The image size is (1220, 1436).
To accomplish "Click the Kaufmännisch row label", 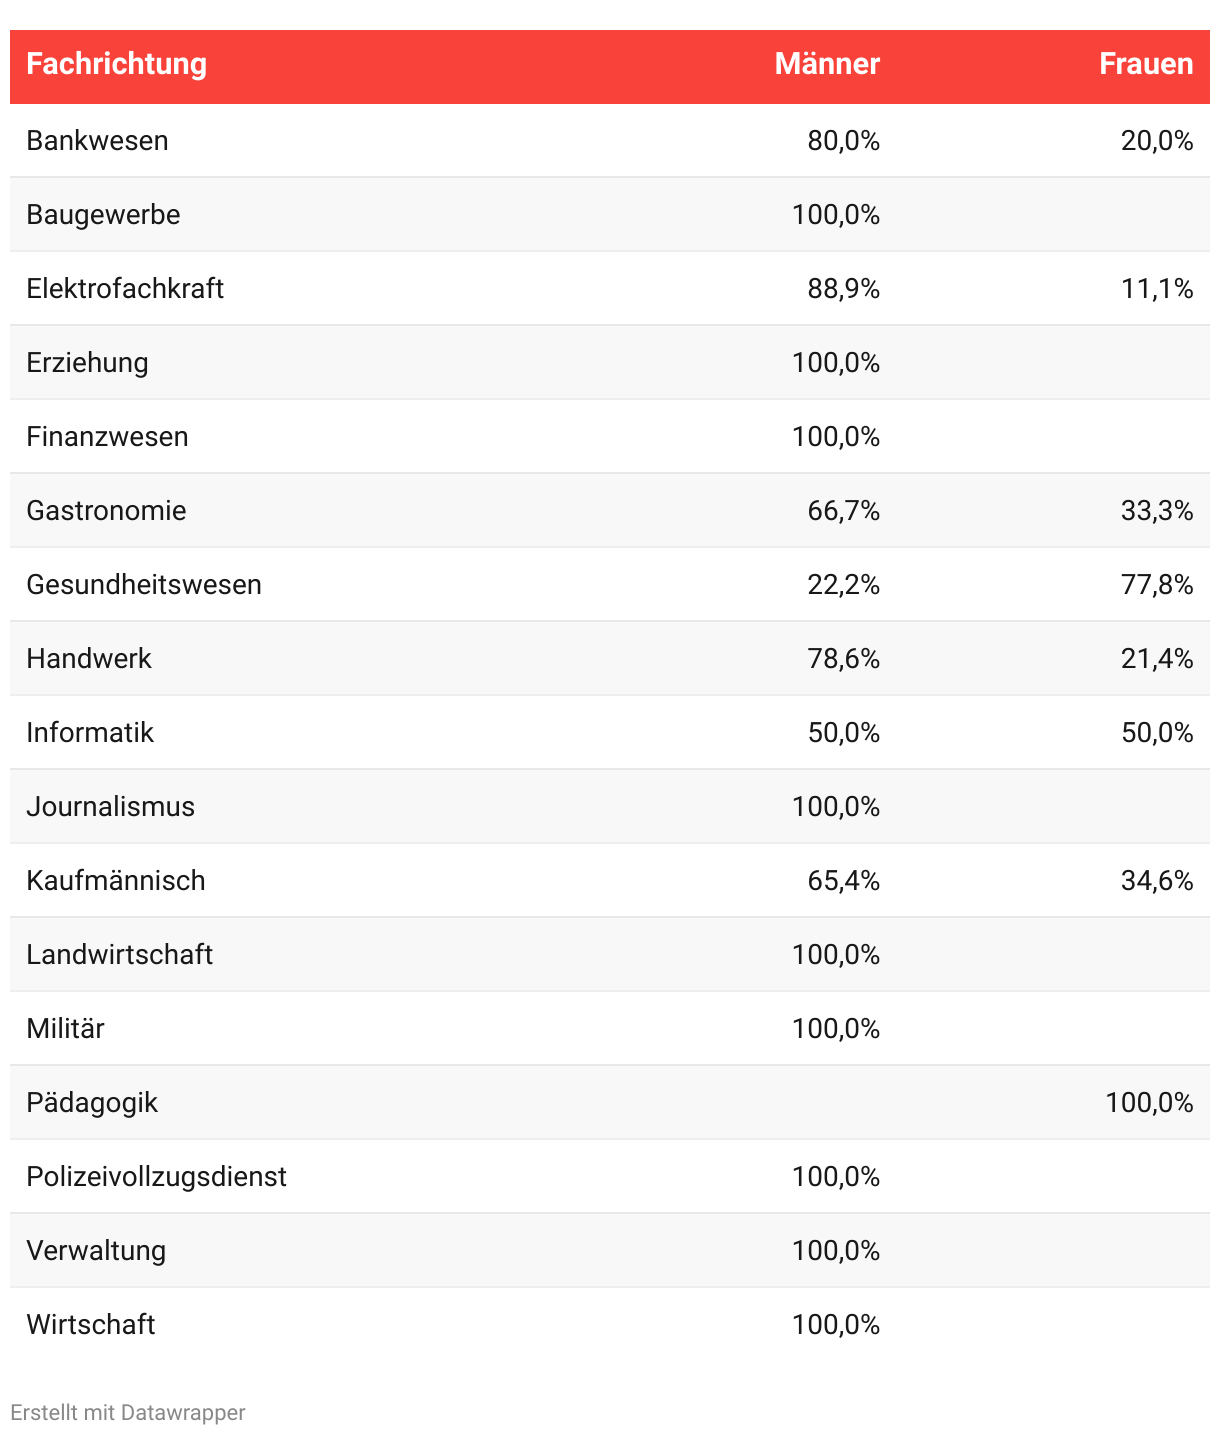I will 116,881.
